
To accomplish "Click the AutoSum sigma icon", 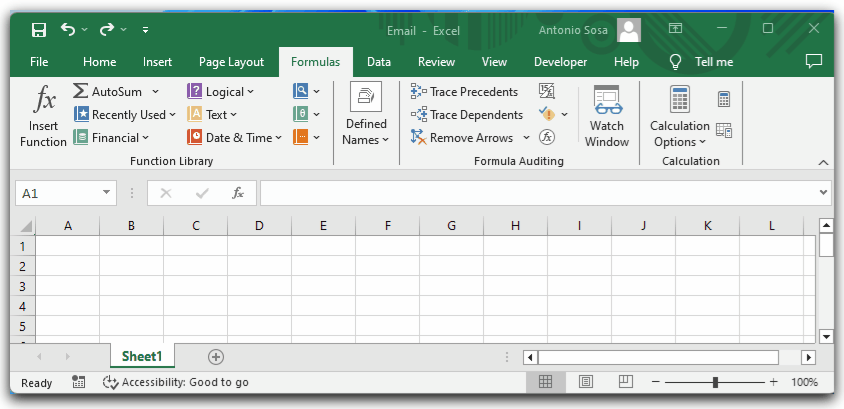I will click(81, 91).
